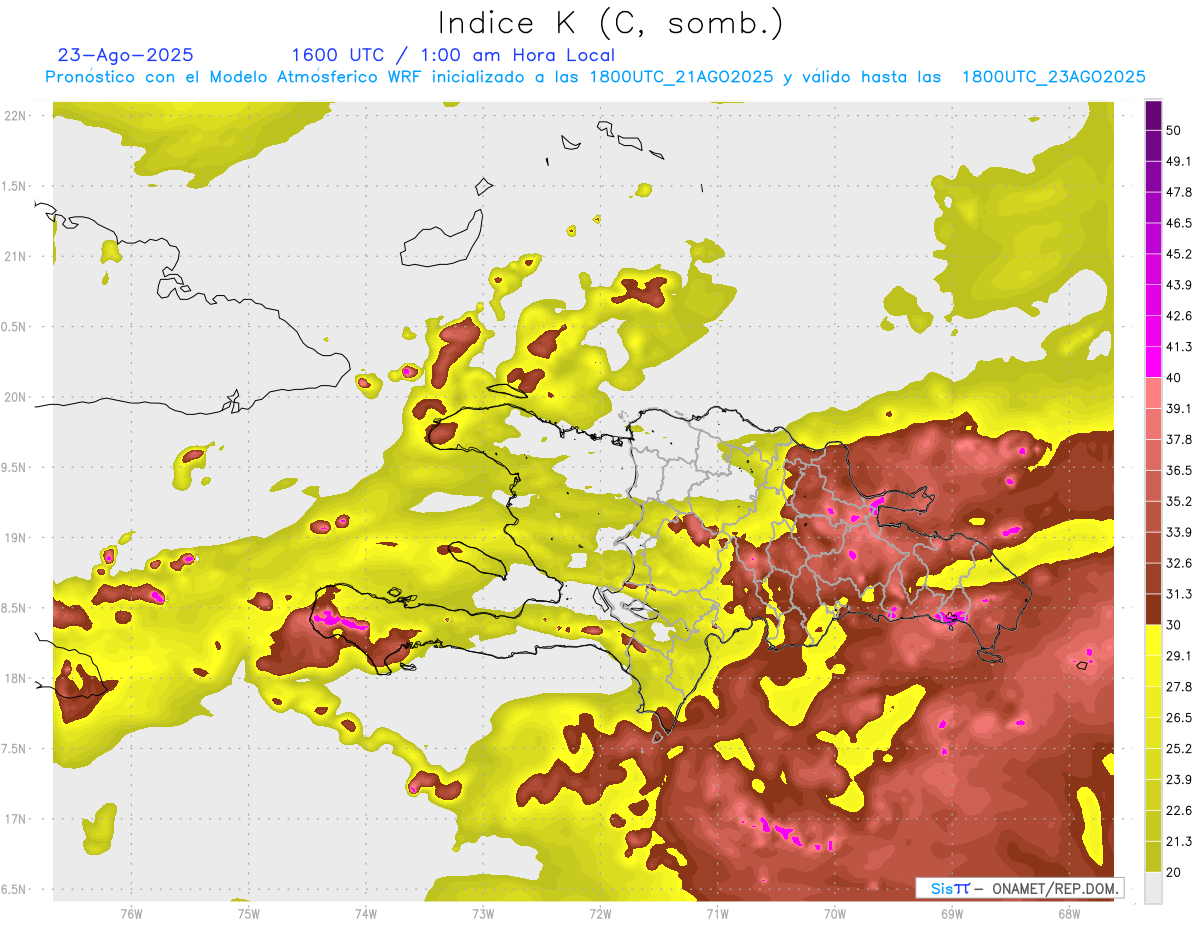Click the 71W longitude label
1200x927 pixels.
point(717,913)
